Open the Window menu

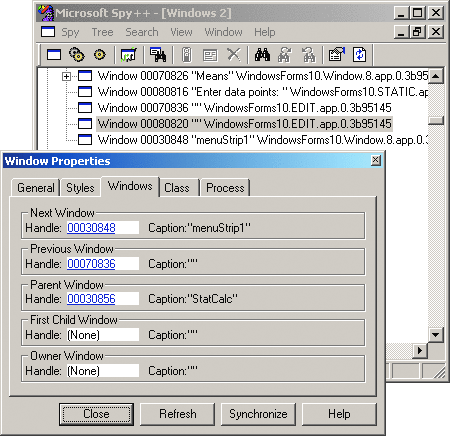point(223,32)
